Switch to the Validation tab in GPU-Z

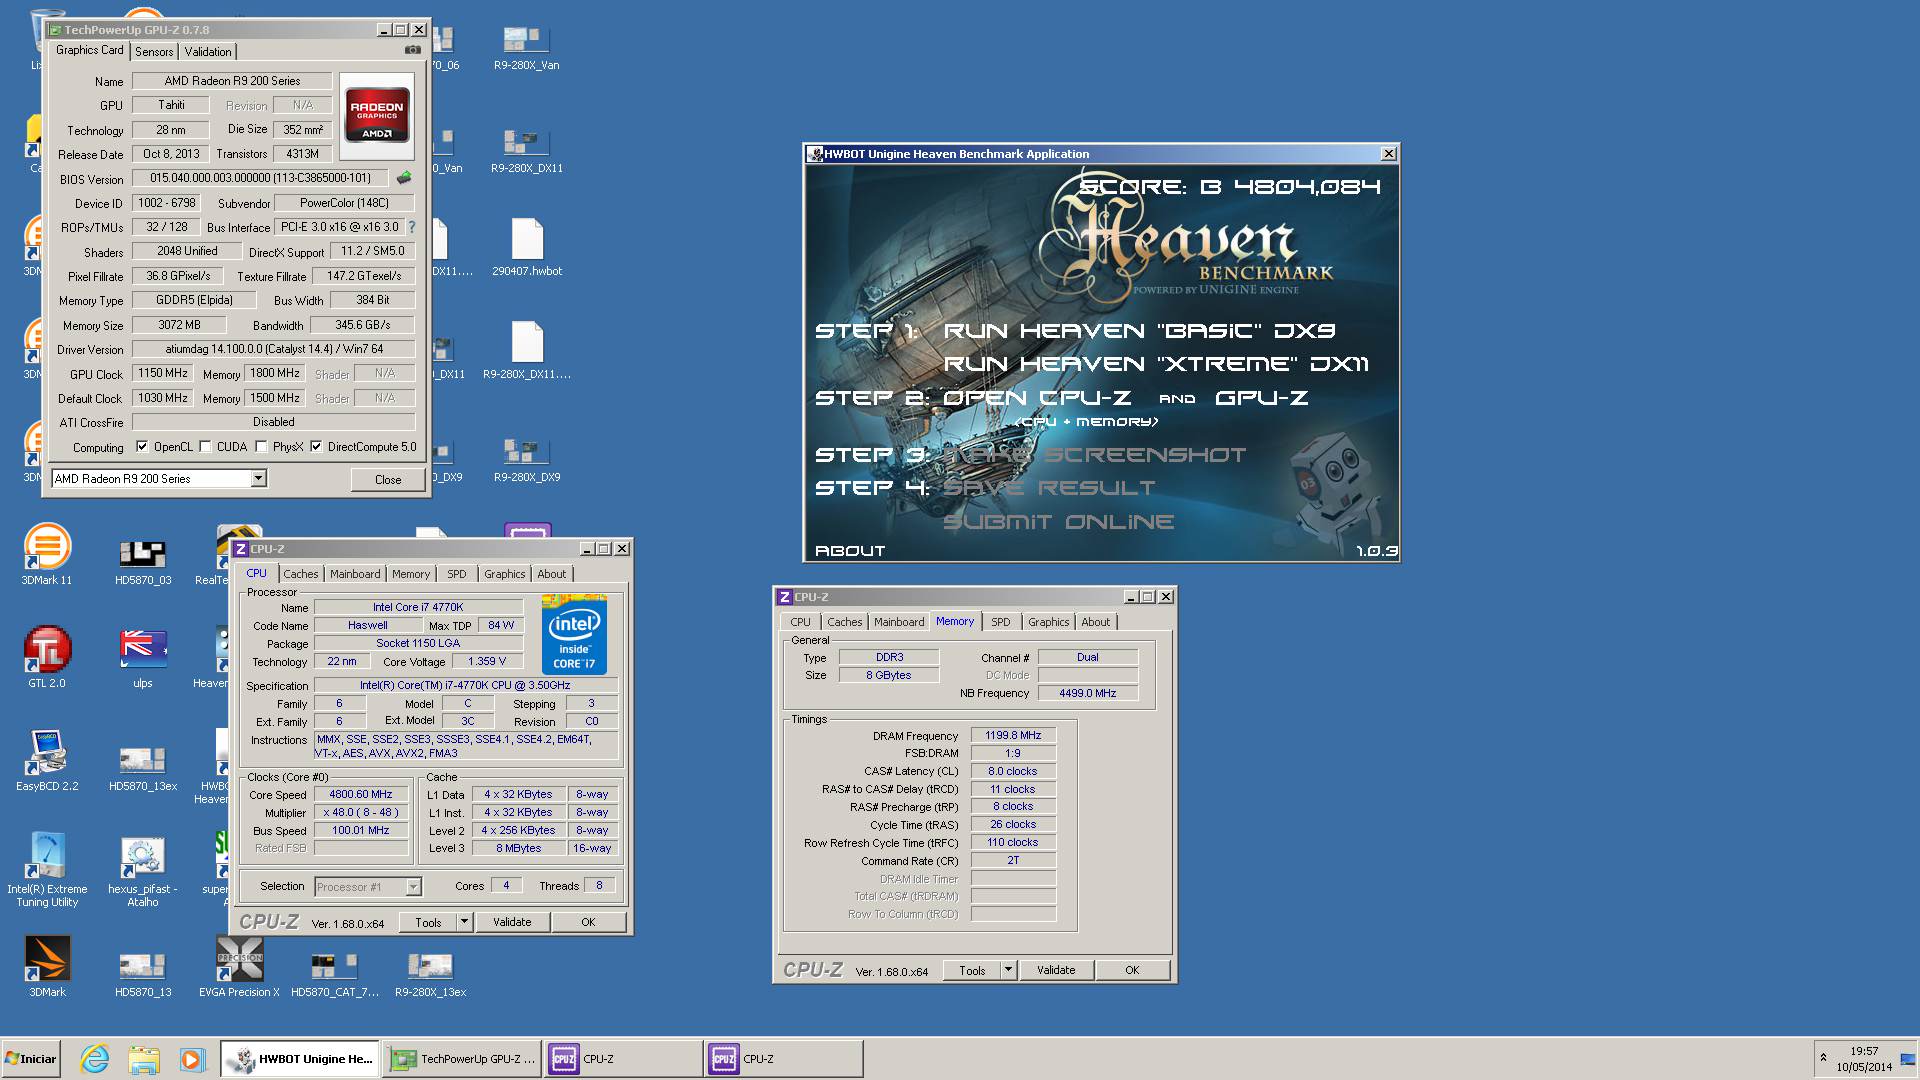coord(208,52)
